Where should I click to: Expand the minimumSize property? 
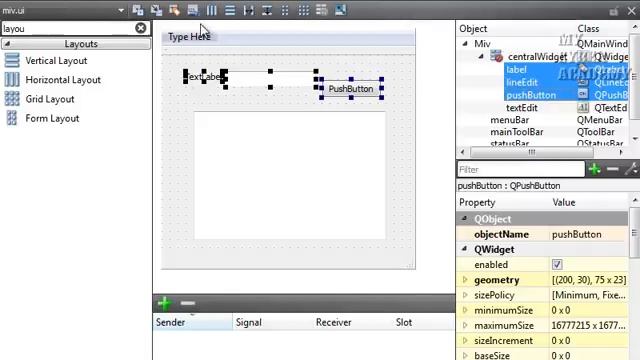pos(465,310)
